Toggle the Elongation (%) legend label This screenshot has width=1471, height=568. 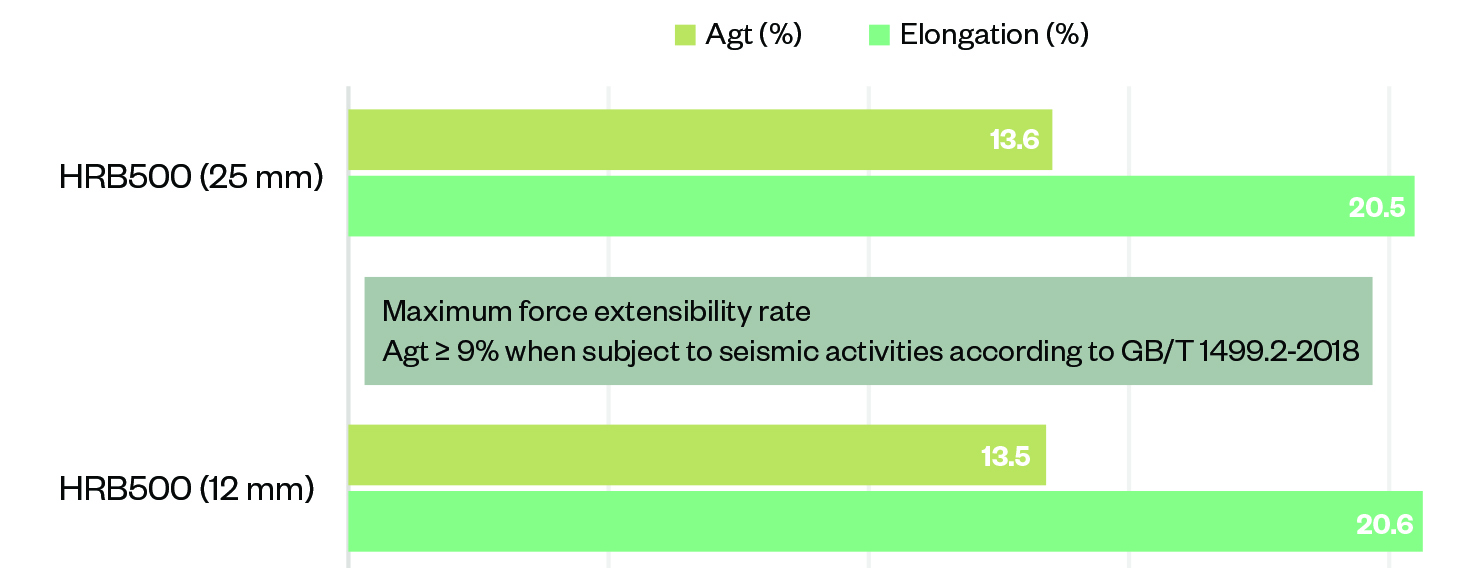click(x=994, y=35)
